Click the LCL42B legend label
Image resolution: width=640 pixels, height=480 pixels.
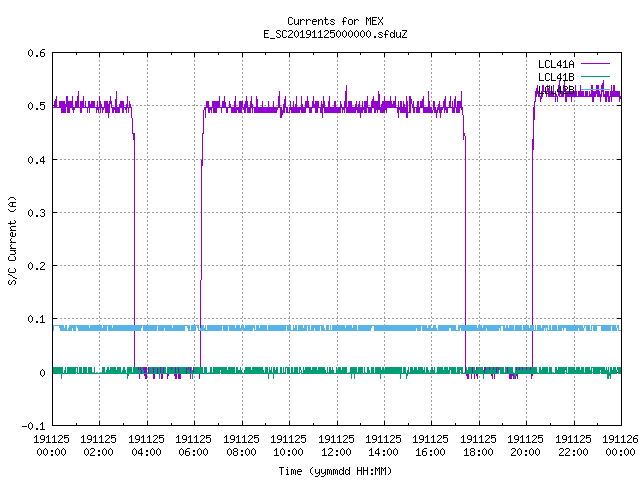pyautogui.click(x=556, y=90)
